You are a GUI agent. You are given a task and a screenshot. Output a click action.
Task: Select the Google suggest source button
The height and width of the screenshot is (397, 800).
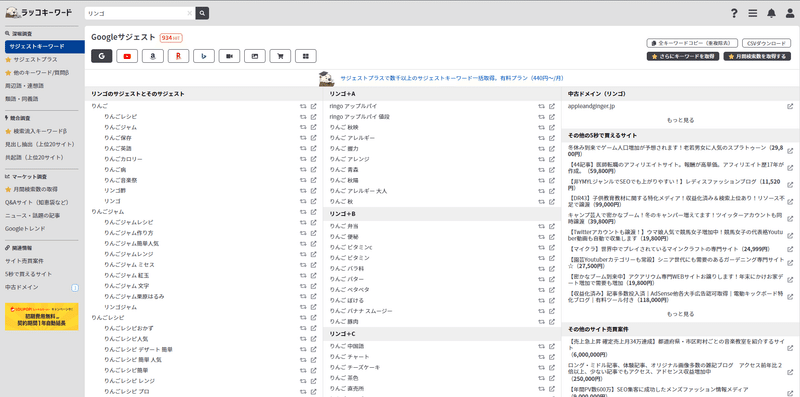(102, 56)
